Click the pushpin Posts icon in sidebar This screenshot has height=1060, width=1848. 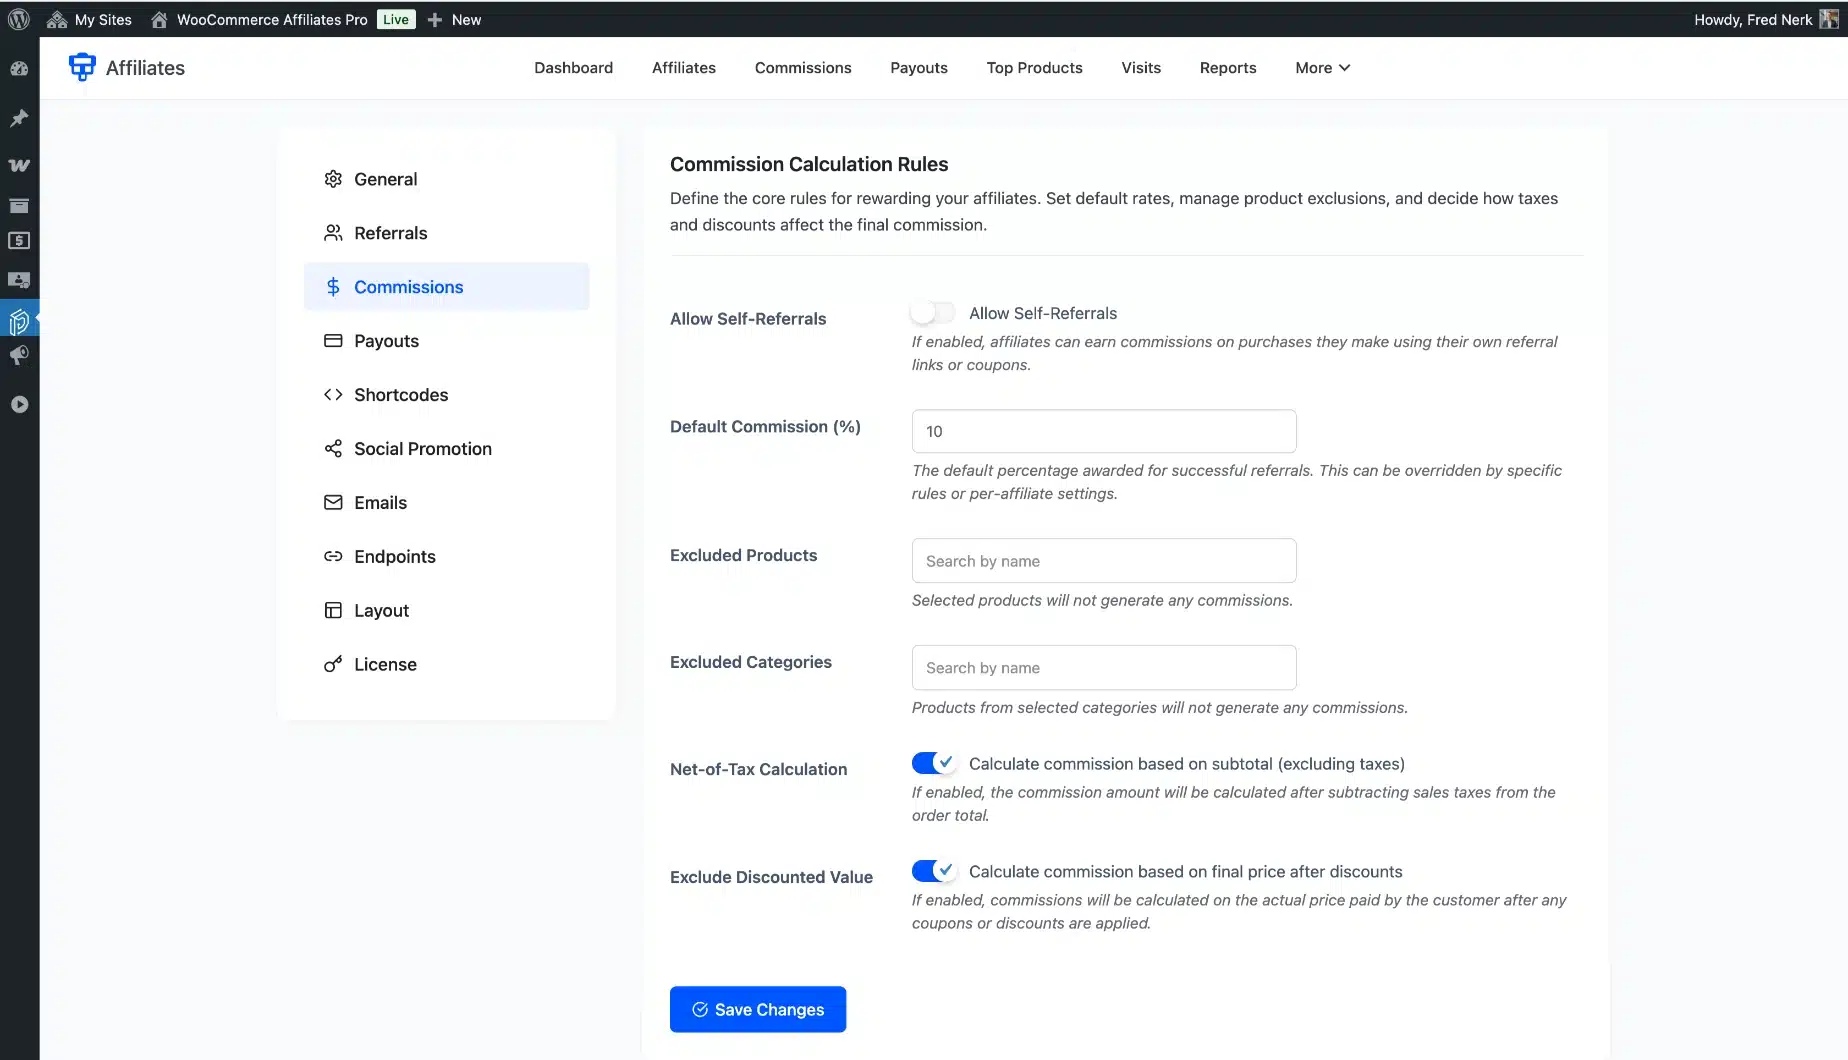pyautogui.click(x=19, y=118)
